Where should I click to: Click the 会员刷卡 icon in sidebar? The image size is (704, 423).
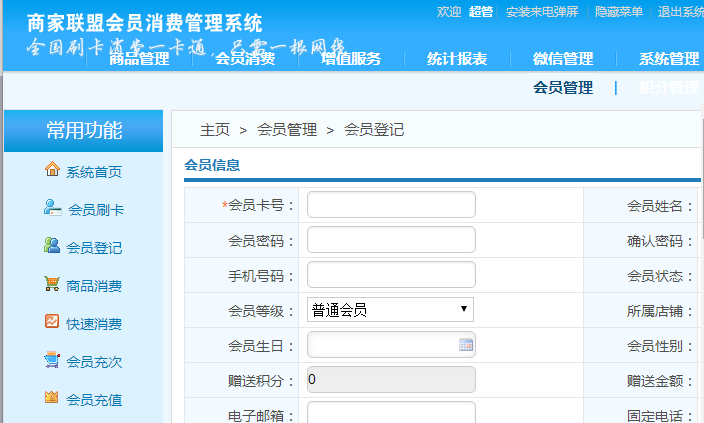click(52, 208)
